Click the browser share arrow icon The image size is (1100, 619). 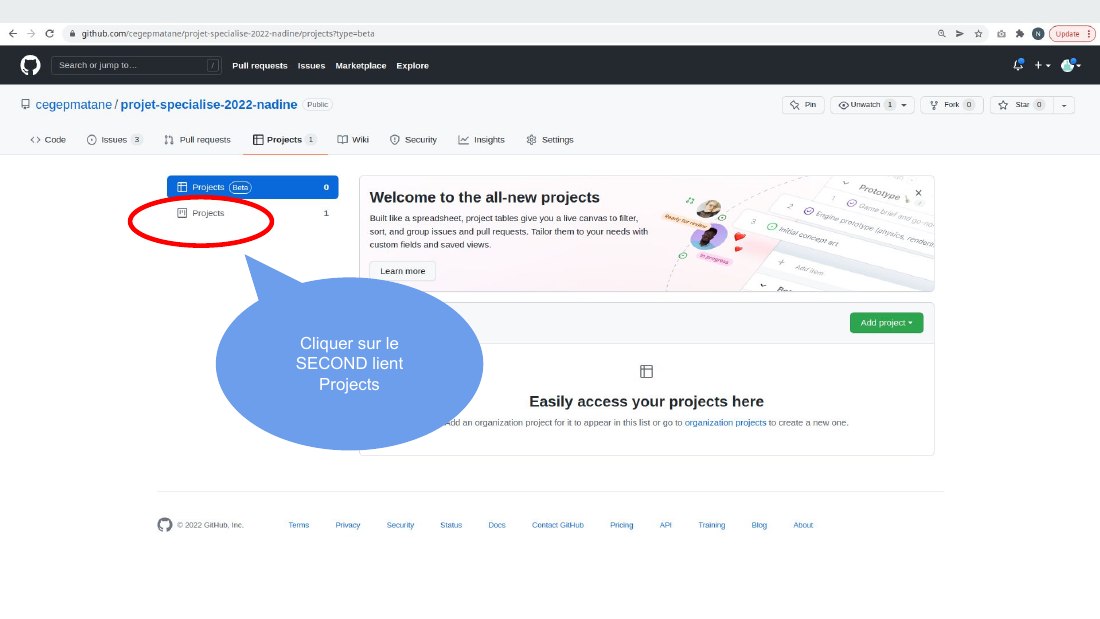tap(960, 34)
